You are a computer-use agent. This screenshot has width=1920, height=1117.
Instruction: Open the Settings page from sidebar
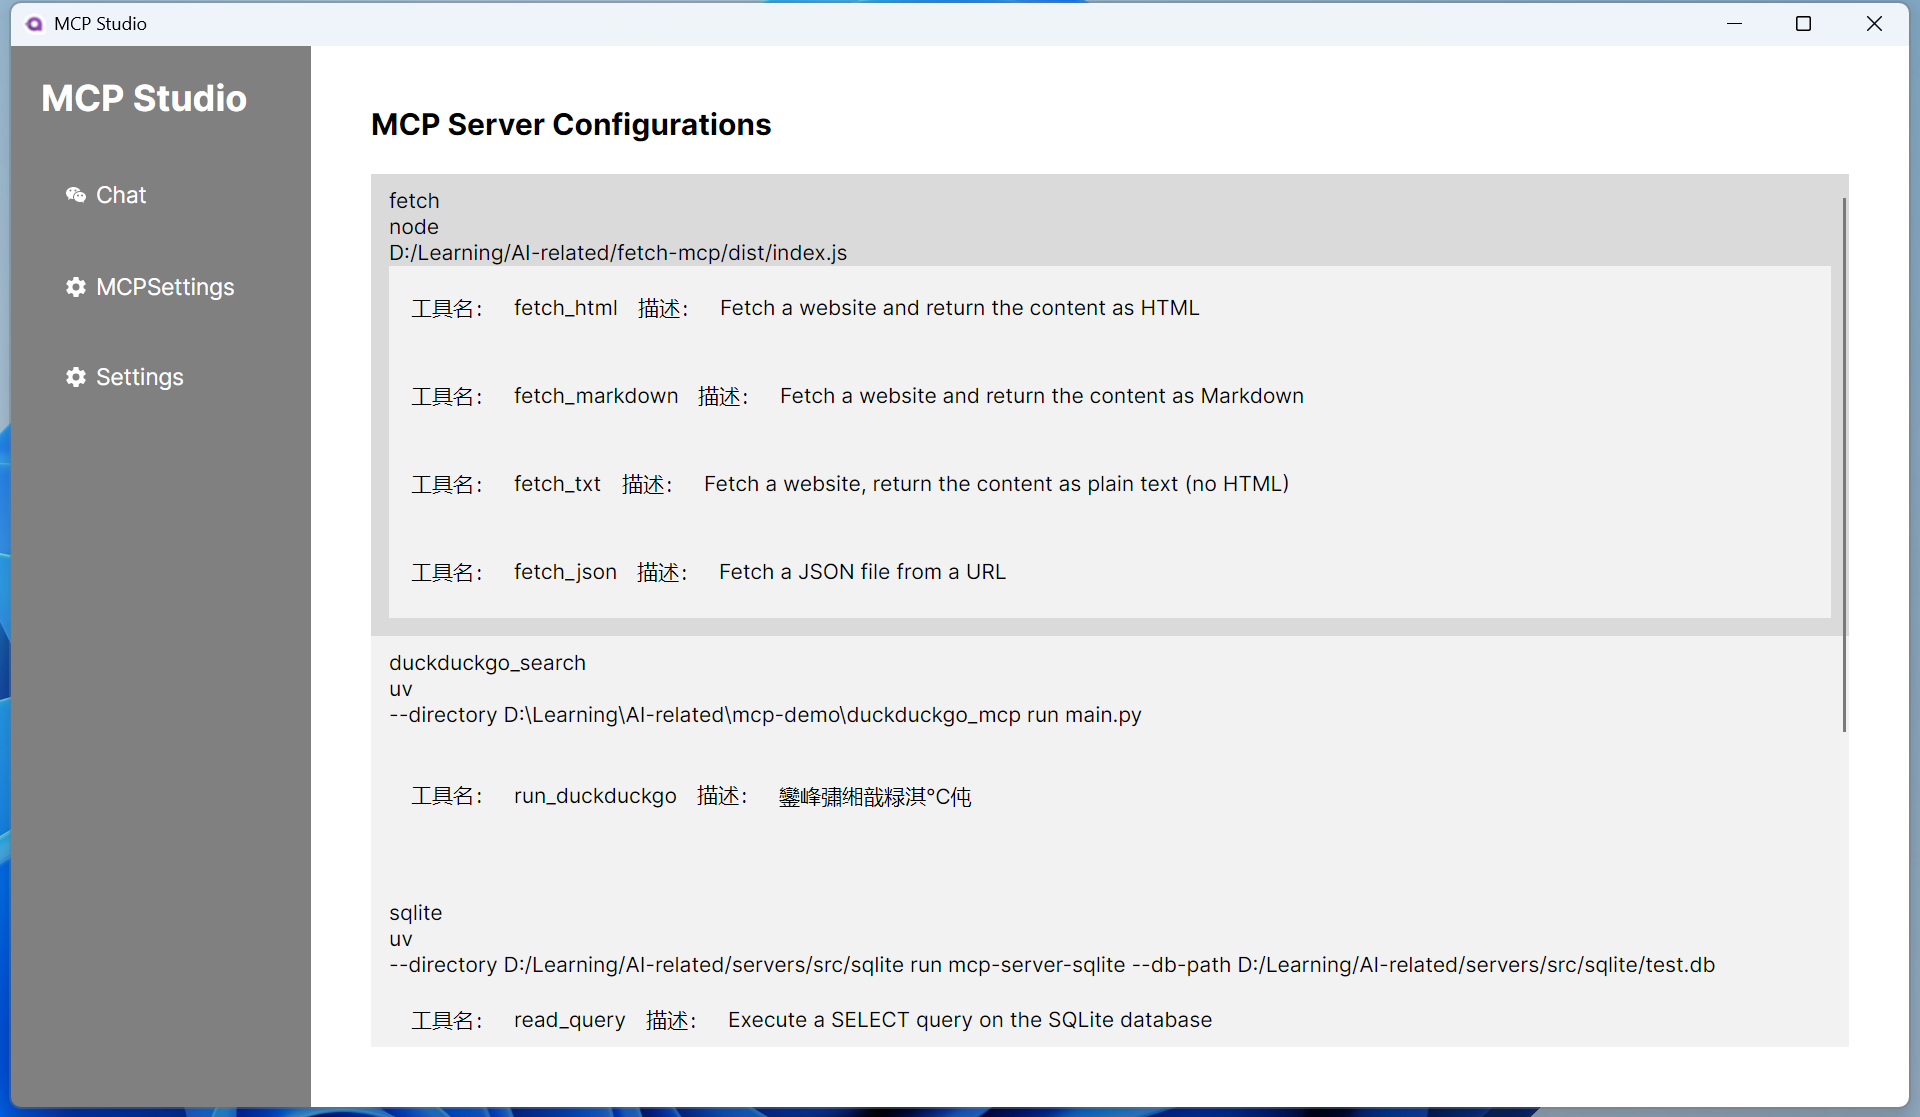[139, 377]
